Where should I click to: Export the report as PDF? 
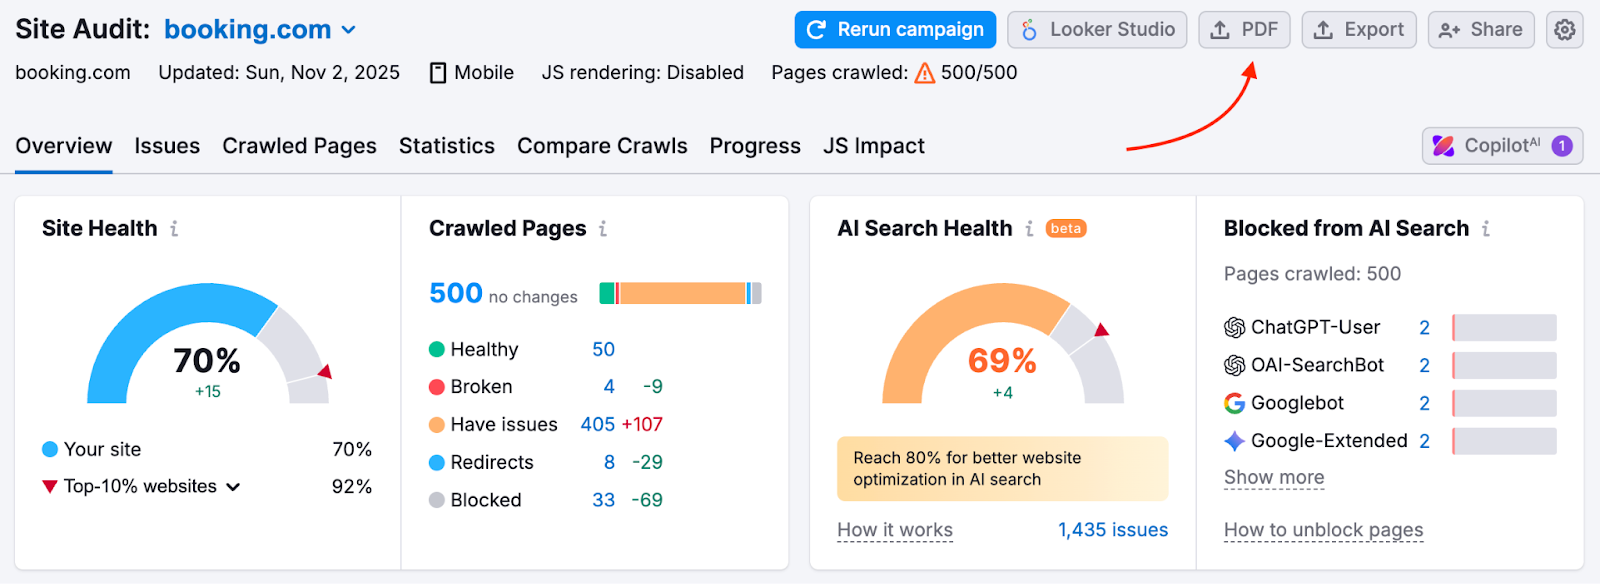tap(1244, 30)
